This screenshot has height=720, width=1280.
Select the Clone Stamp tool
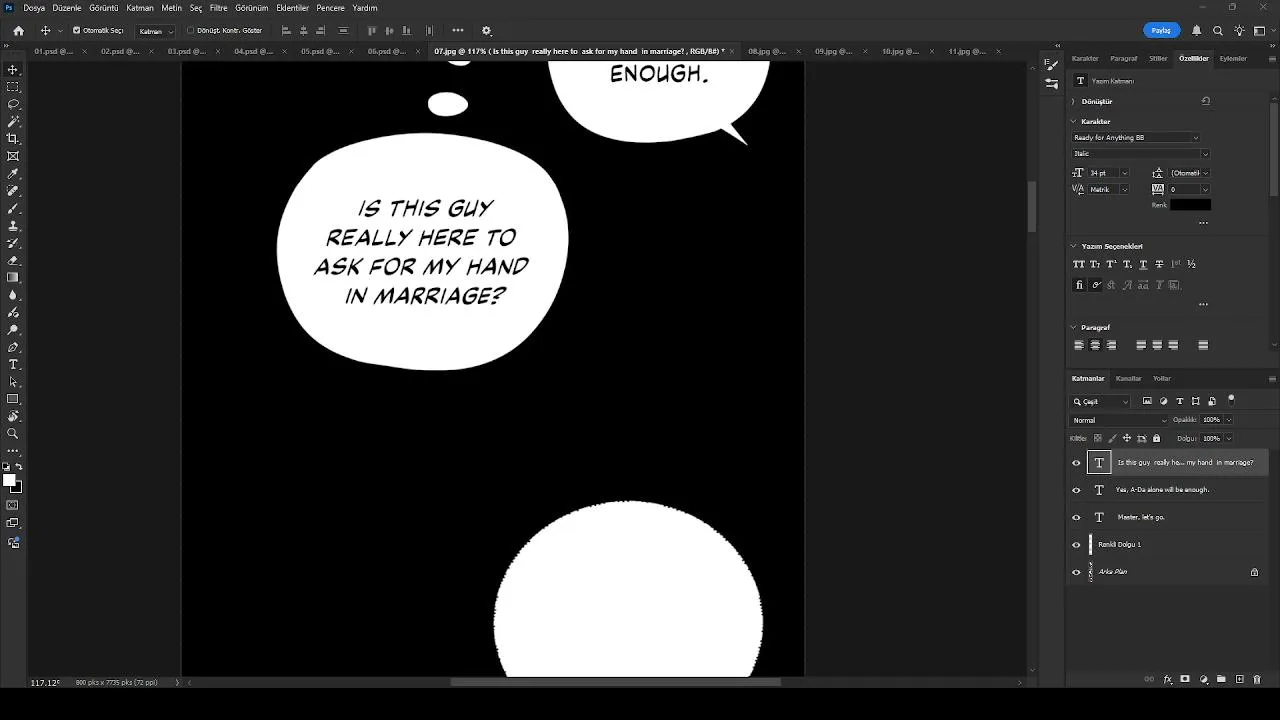pos(13,226)
